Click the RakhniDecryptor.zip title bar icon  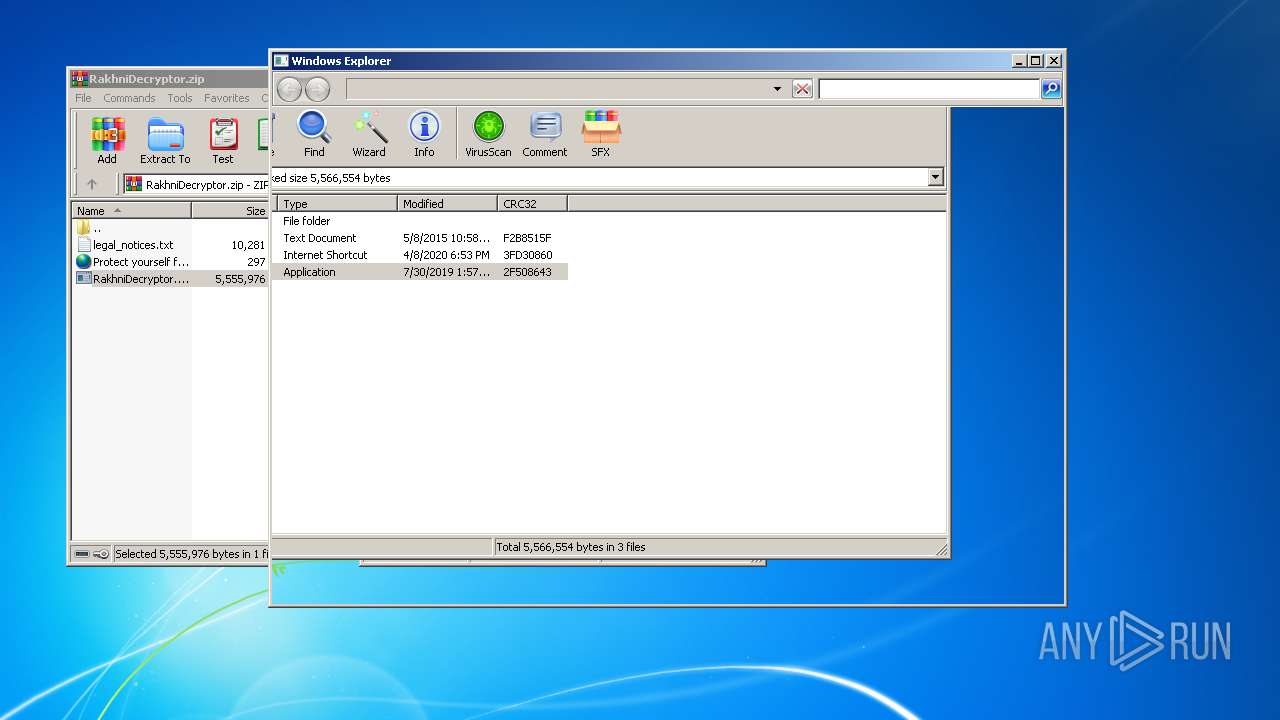[79, 79]
